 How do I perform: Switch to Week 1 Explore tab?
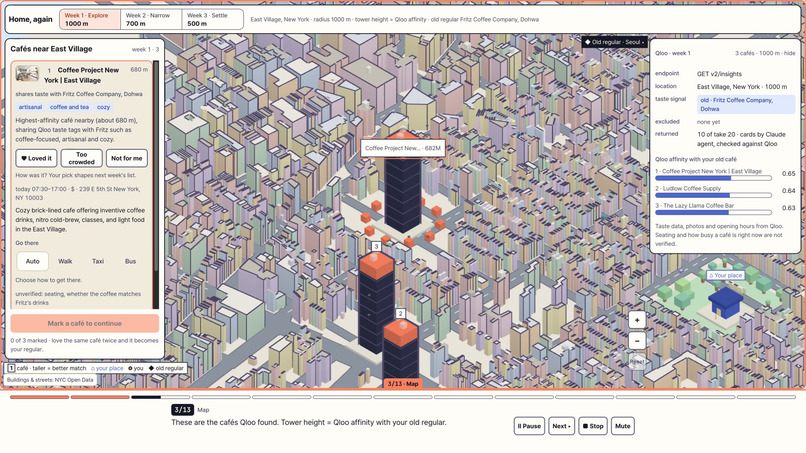click(90, 20)
